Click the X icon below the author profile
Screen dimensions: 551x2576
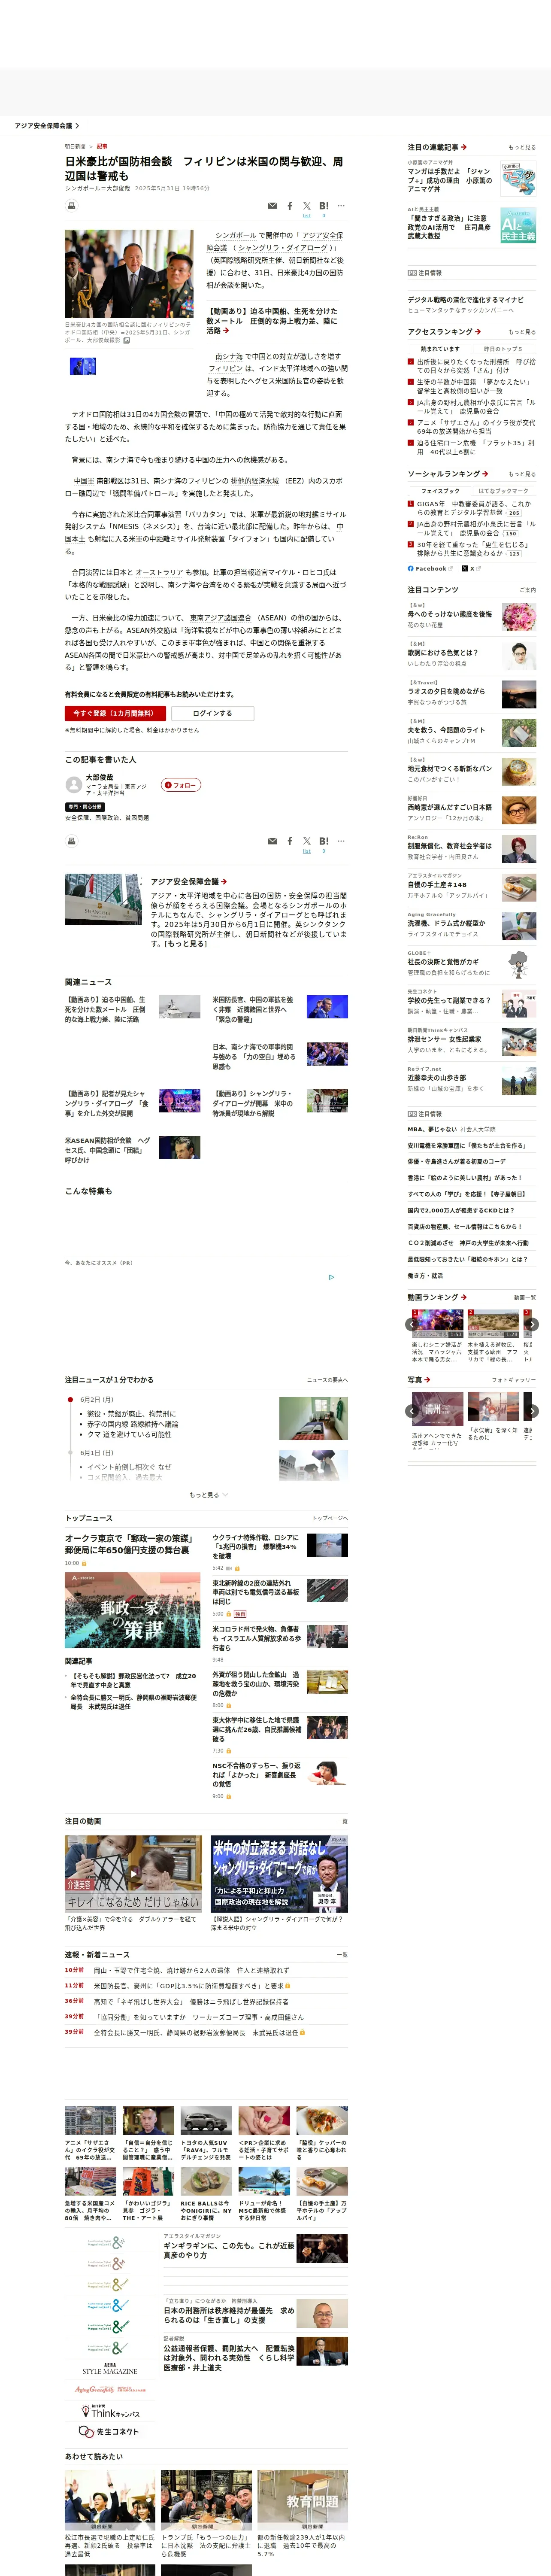[x=307, y=841]
